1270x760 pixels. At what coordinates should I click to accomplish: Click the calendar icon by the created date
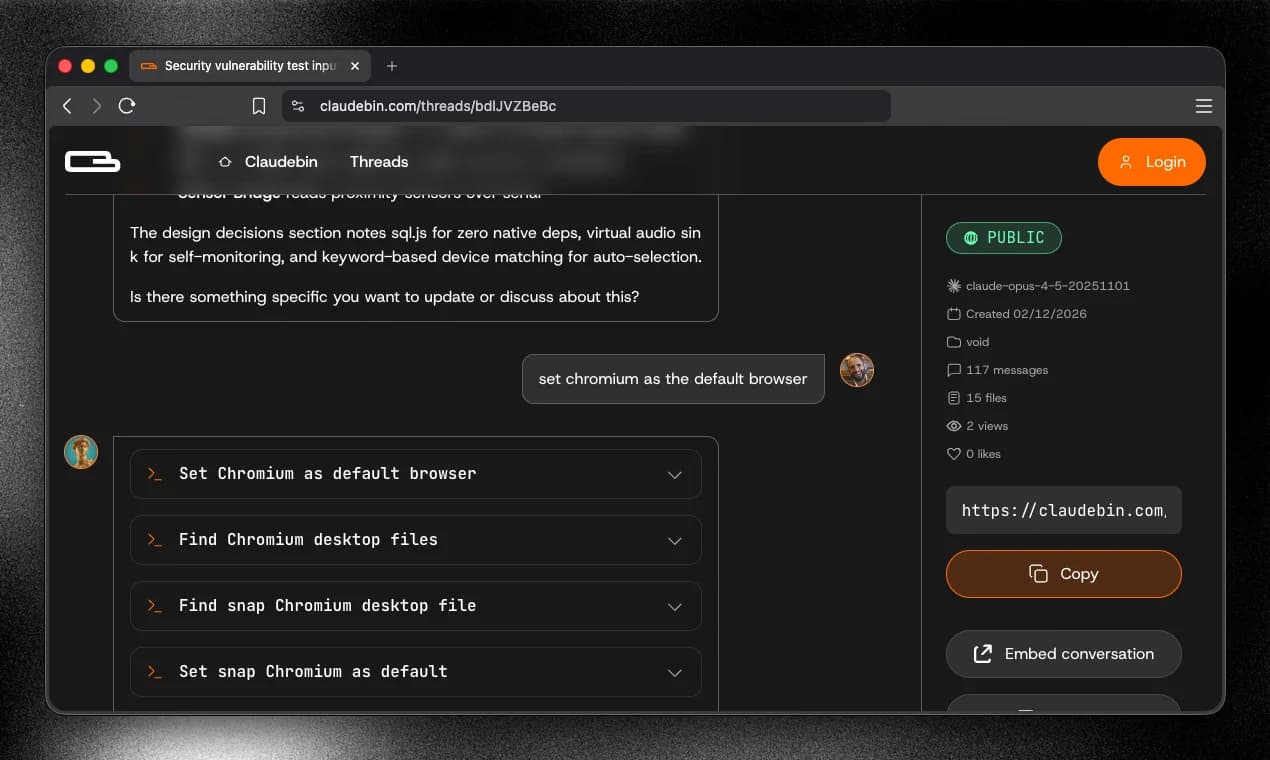953,313
